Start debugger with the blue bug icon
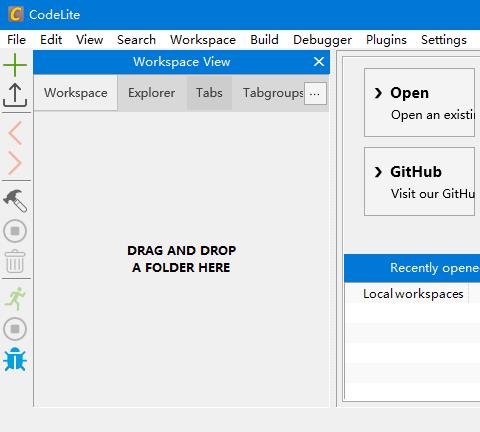480x432 pixels. tap(15, 359)
